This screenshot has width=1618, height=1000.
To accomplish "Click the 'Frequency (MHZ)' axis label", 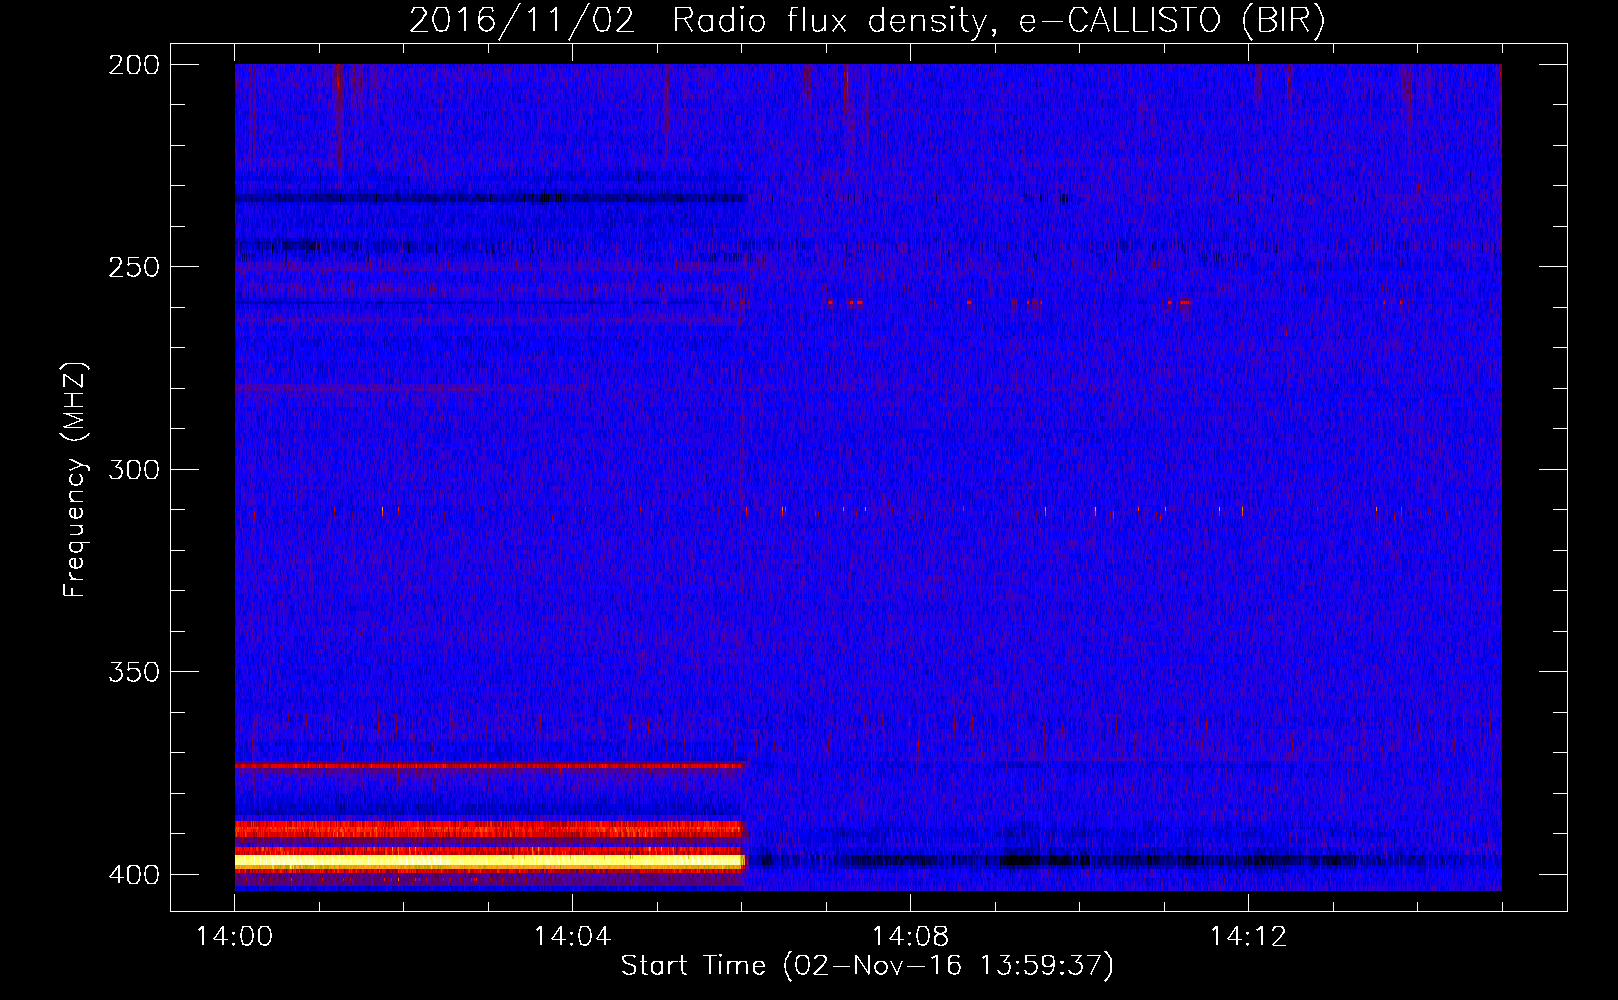I will click(75, 479).
